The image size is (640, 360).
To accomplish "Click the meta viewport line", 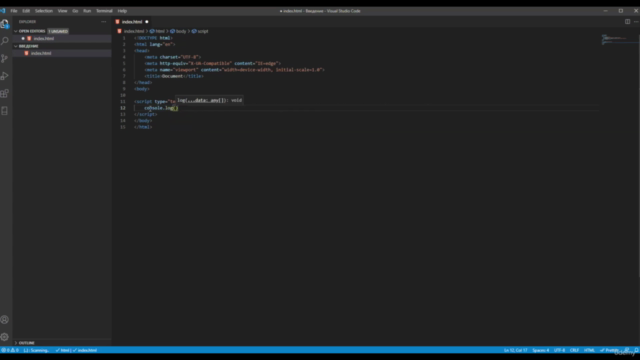I will tap(234, 70).
